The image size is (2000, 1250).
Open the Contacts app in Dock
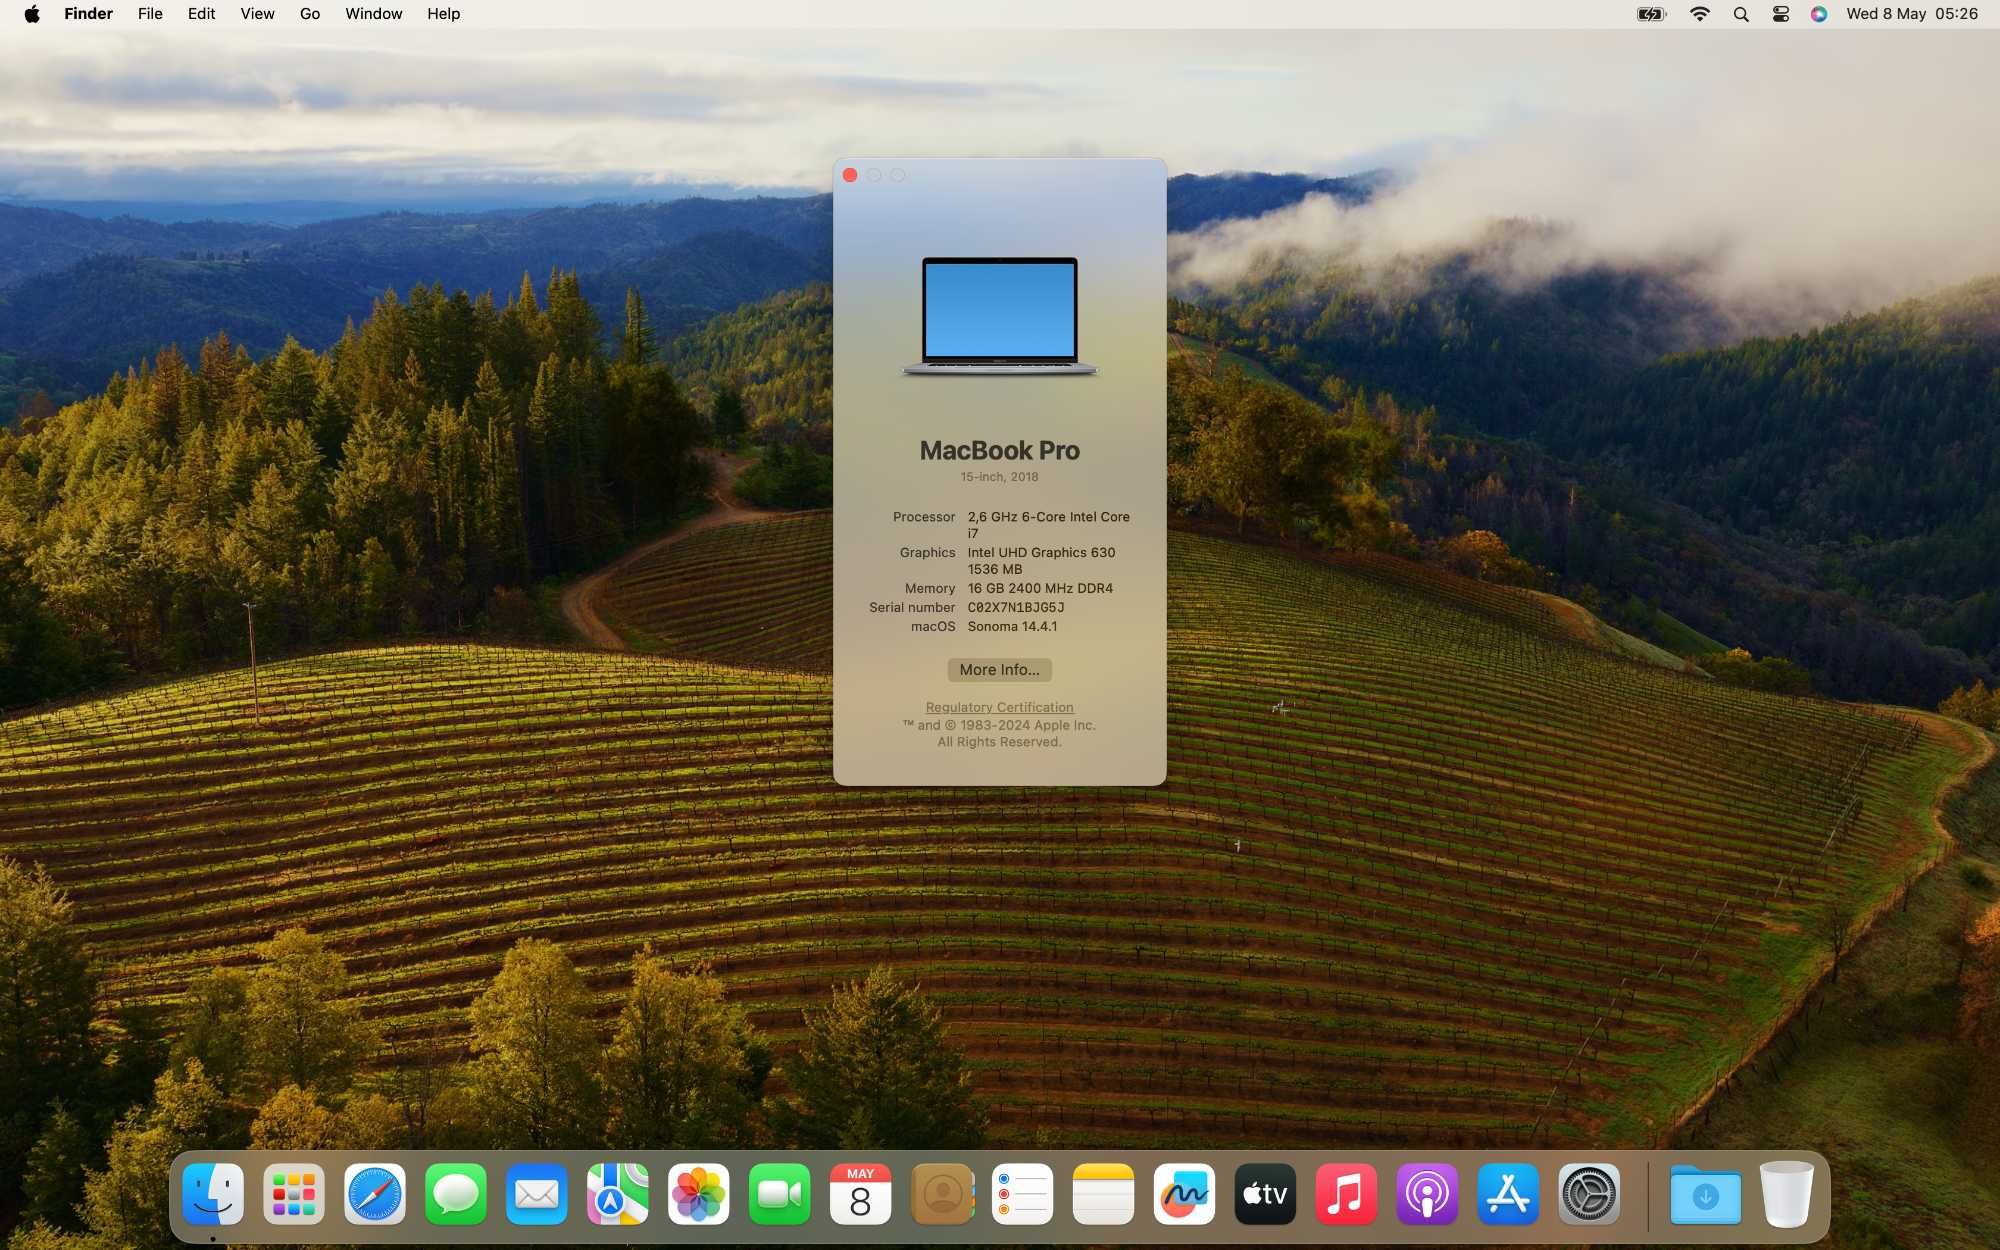tap(942, 1194)
